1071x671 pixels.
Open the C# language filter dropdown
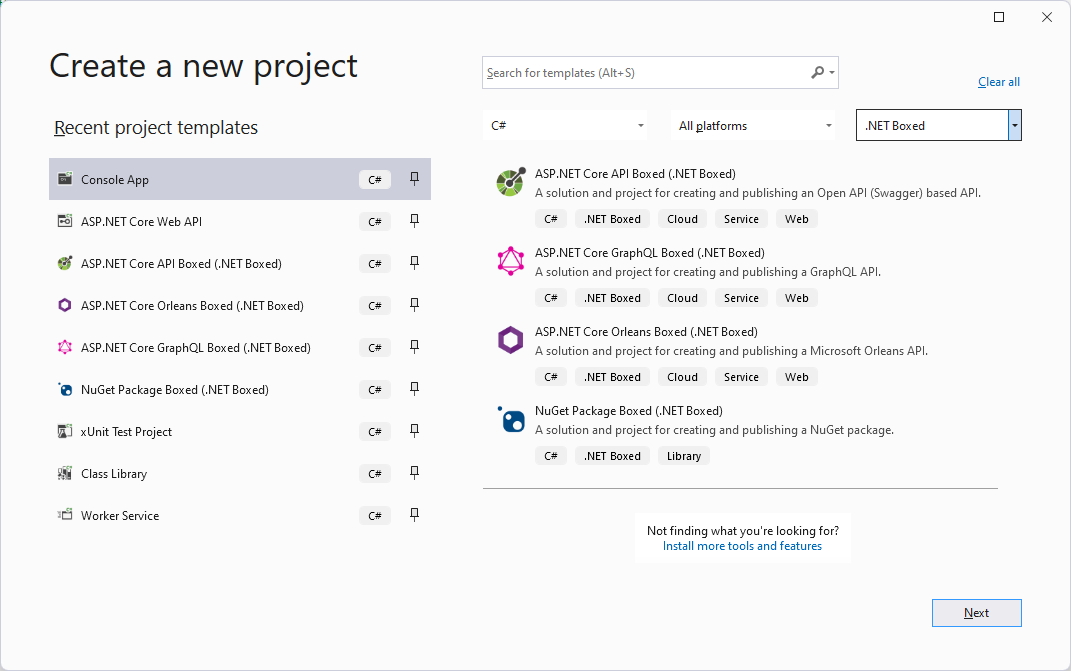566,126
